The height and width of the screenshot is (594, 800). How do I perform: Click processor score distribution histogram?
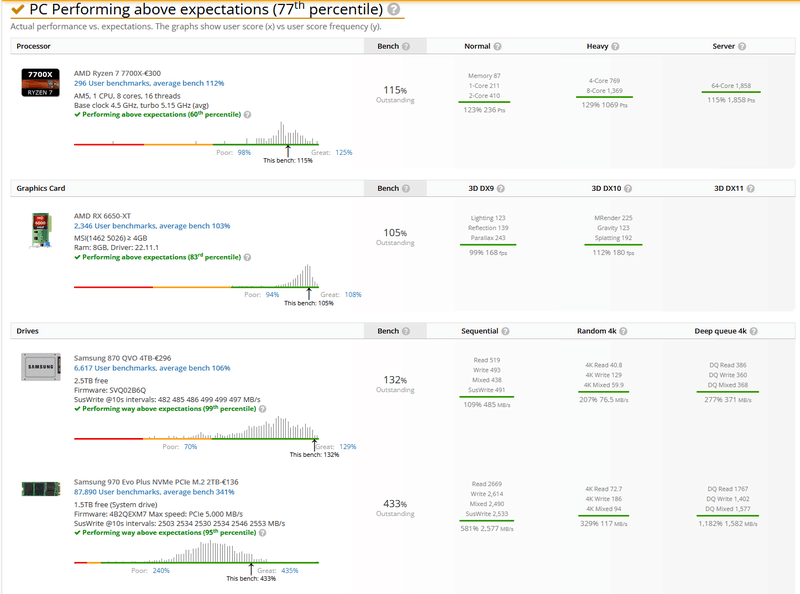pos(196,134)
